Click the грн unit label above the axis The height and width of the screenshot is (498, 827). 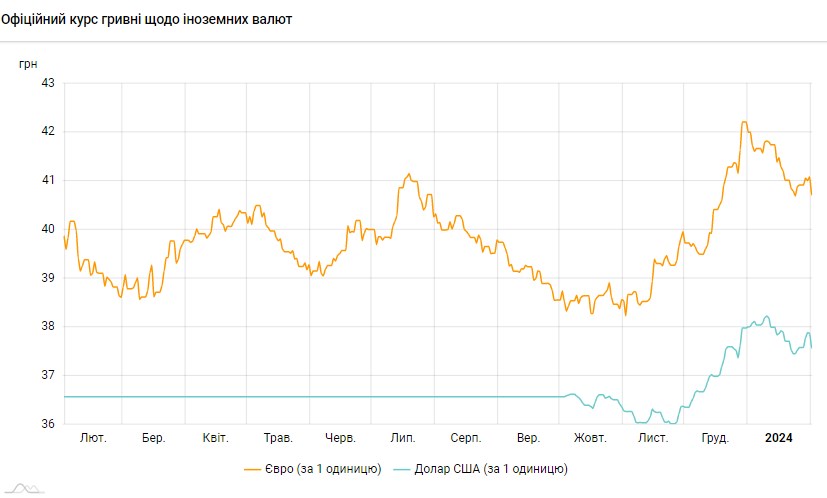[x=28, y=63]
